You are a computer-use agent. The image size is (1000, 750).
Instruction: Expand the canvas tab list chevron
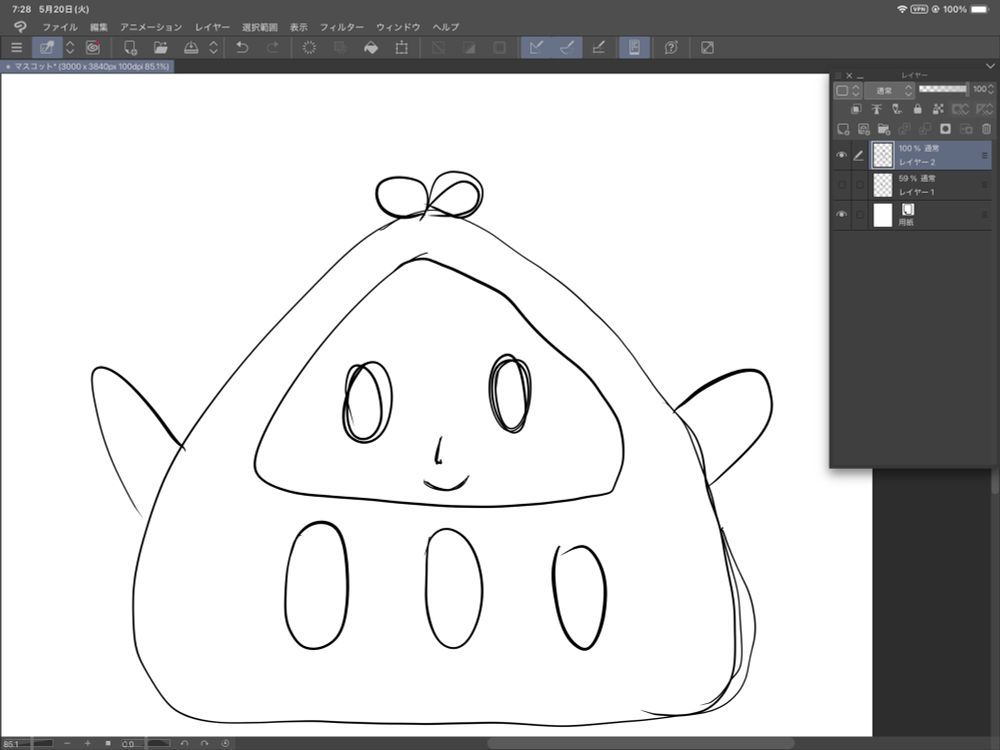(990, 66)
